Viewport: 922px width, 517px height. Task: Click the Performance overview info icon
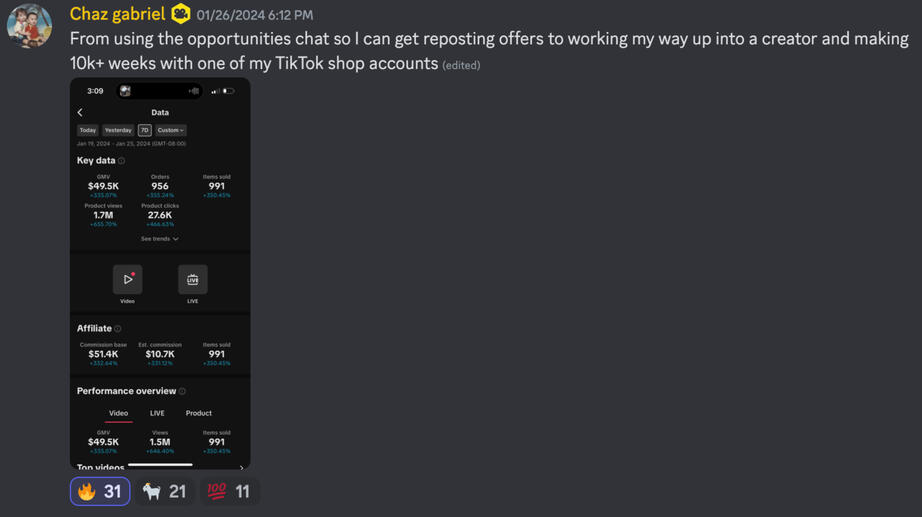[182, 392]
